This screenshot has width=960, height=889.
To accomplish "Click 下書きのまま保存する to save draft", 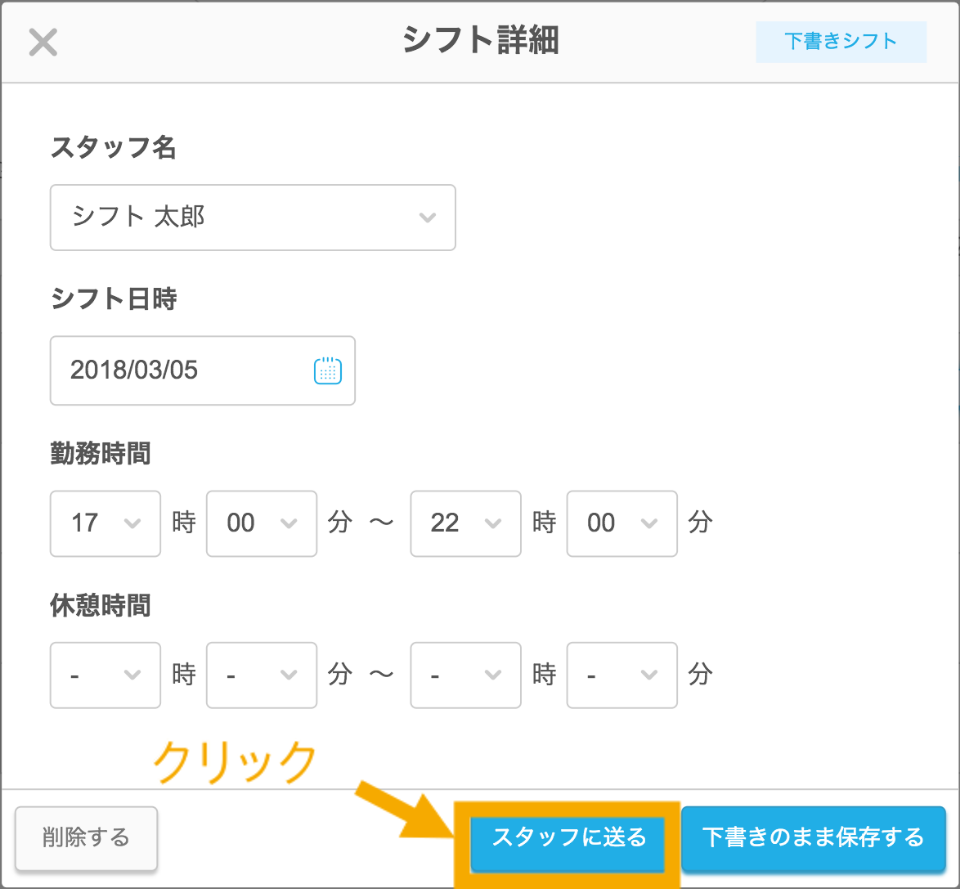I will 813,837.
